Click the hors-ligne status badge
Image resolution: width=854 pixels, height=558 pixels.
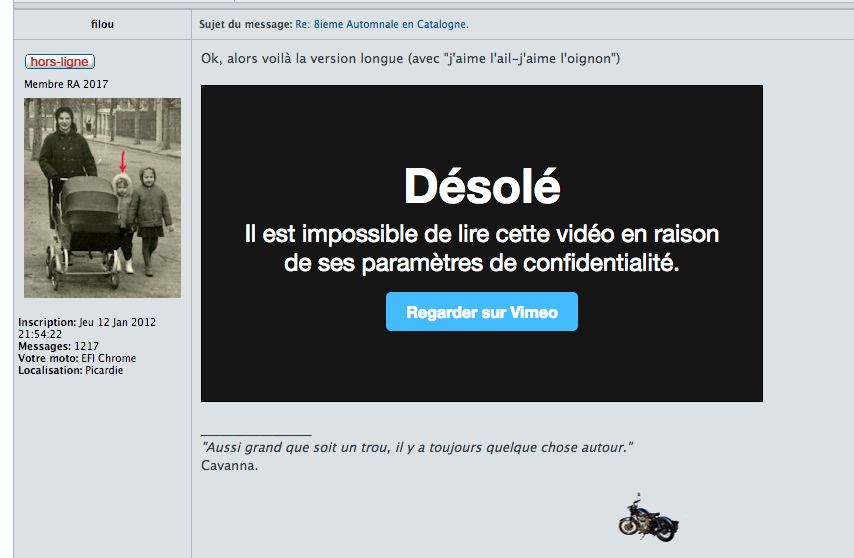point(60,62)
